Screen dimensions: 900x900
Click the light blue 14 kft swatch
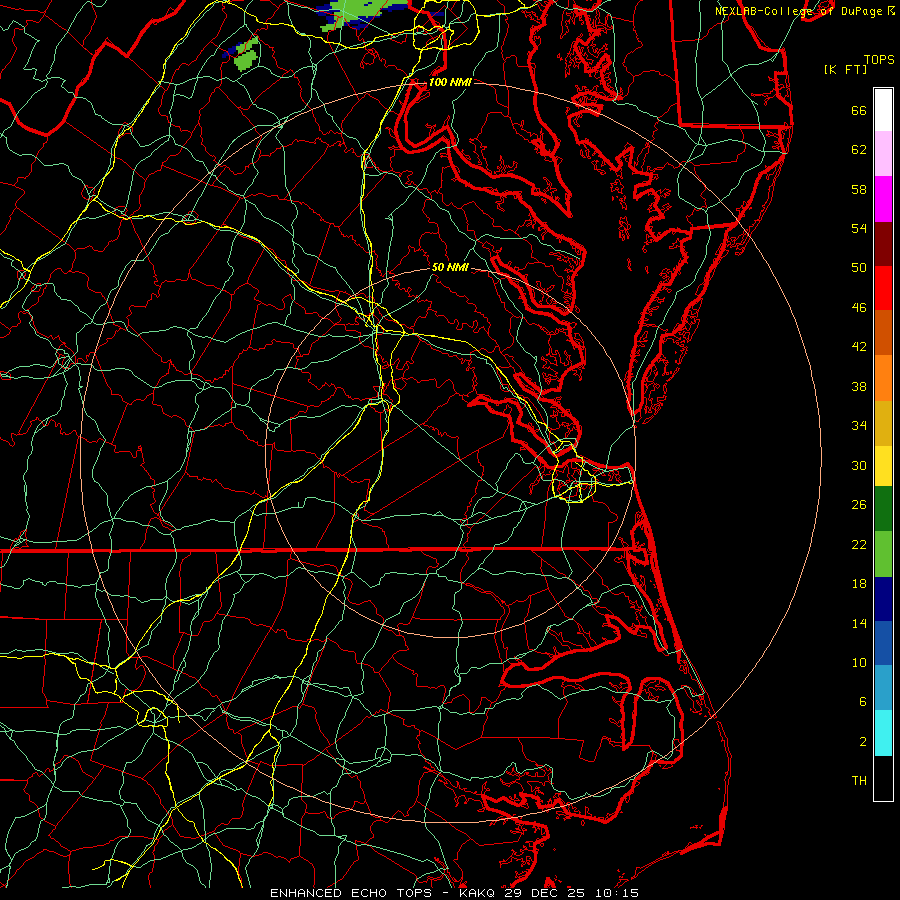point(883,688)
